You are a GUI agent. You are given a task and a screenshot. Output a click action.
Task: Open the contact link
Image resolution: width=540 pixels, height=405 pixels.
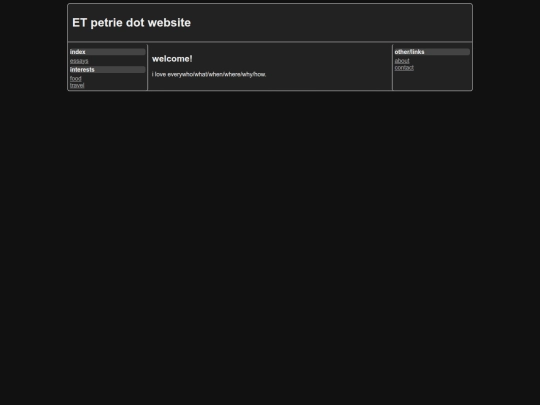click(404, 68)
